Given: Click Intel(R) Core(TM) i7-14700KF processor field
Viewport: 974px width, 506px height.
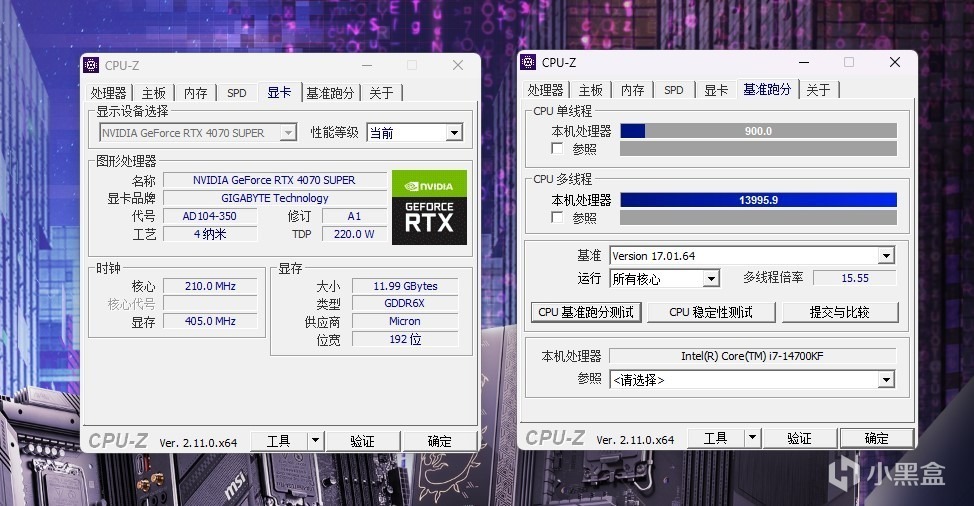Looking at the screenshot, I should 752,356.
